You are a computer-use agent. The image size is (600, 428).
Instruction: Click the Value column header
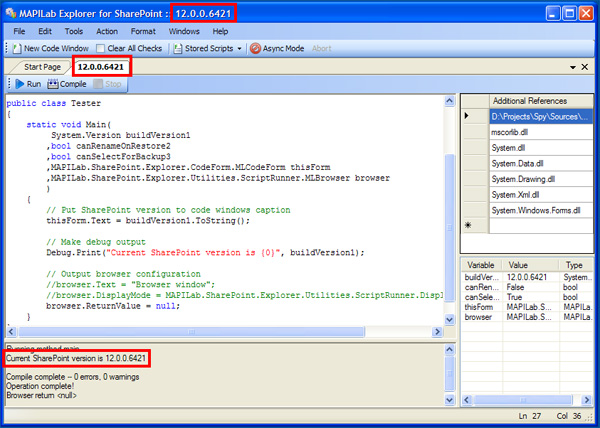point(531,265)
